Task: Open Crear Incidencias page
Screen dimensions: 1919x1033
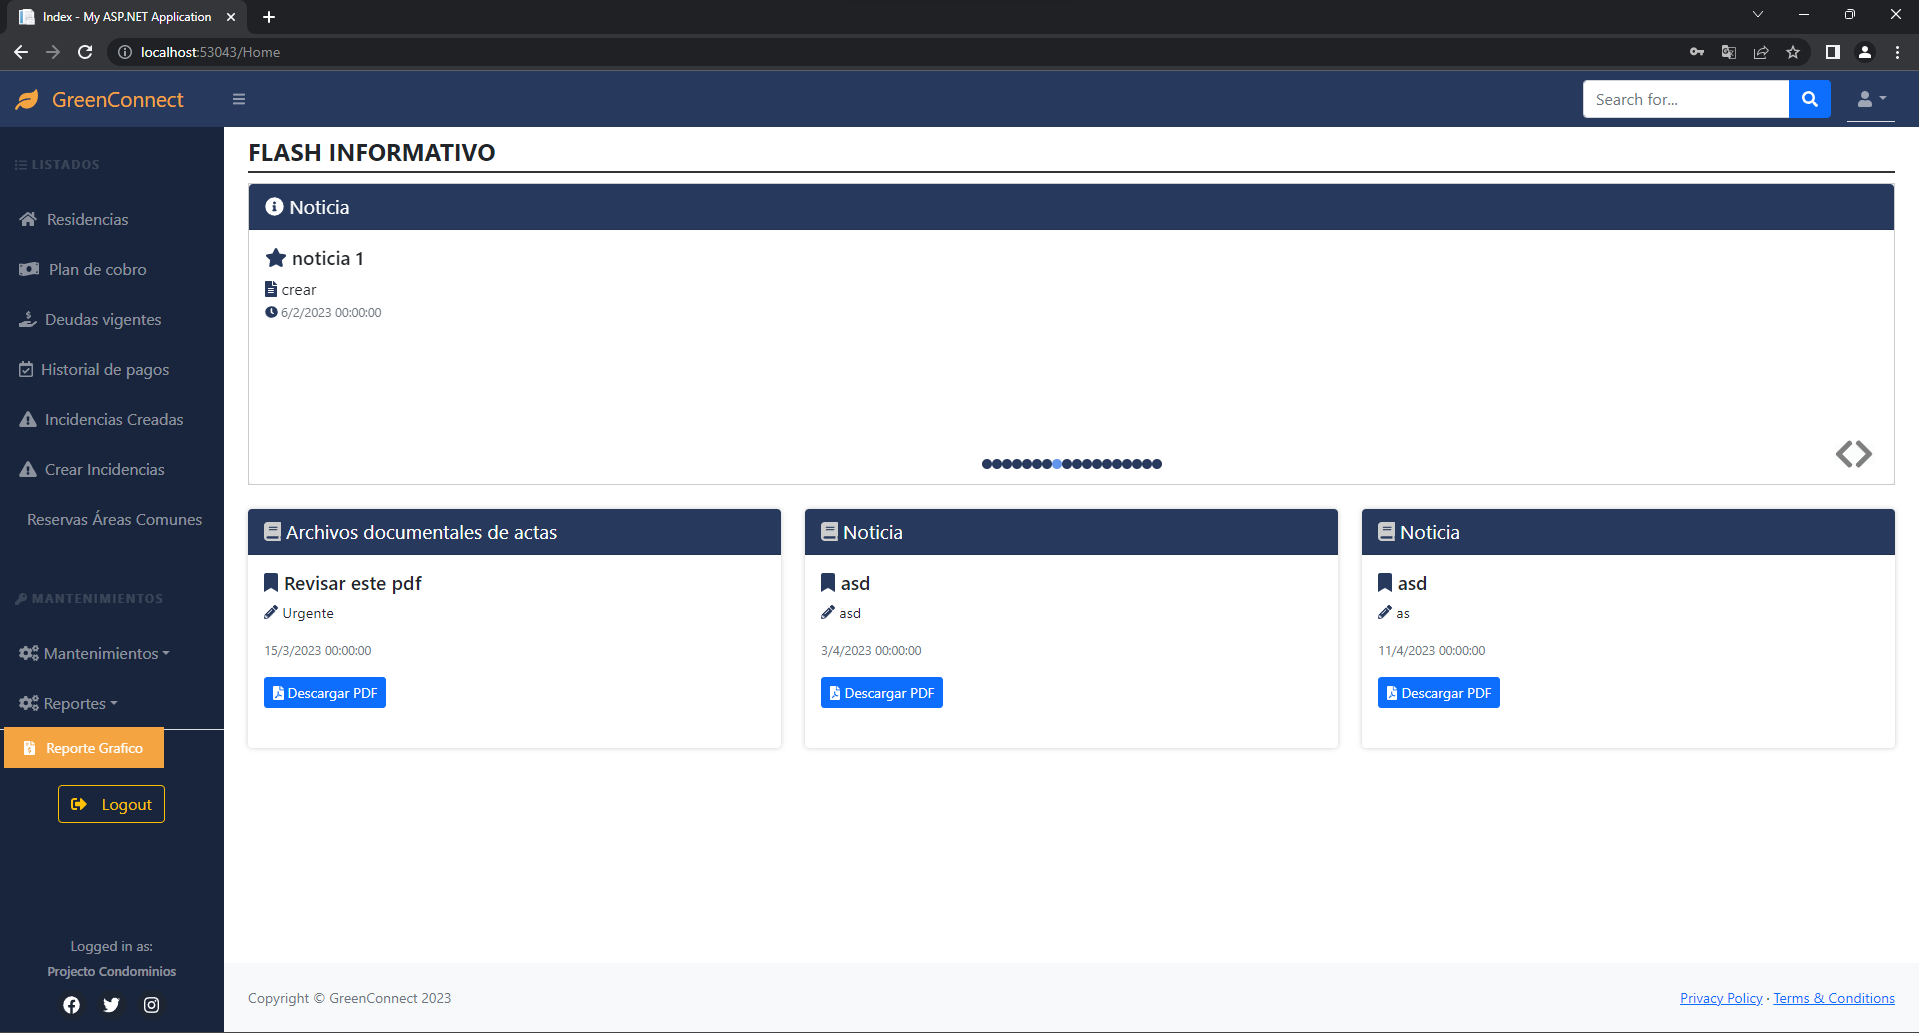Action: (104, 469)
